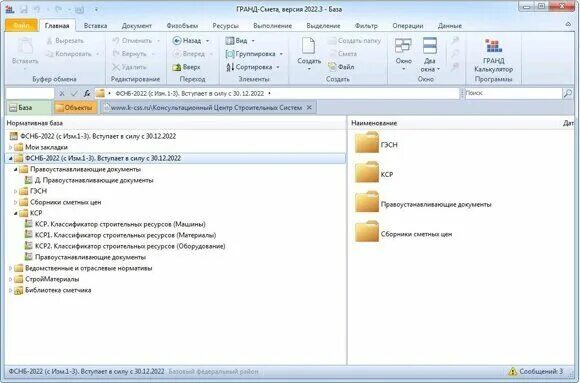Launch ГРАНД Калькулятор program
The image size is (580, 383).
[493, 56]
